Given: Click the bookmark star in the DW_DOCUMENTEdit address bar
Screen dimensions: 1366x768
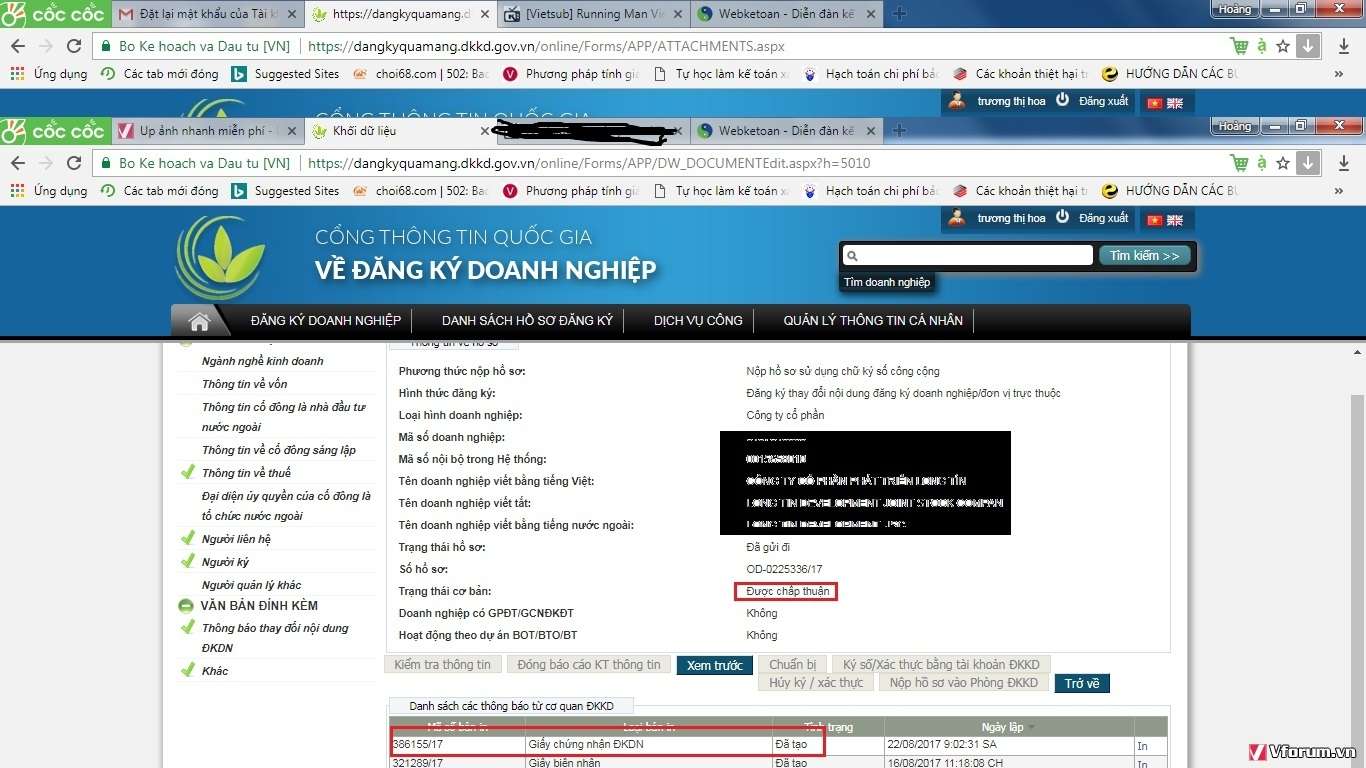Looking at the screenshot, I should click(x=1283, y=163).
